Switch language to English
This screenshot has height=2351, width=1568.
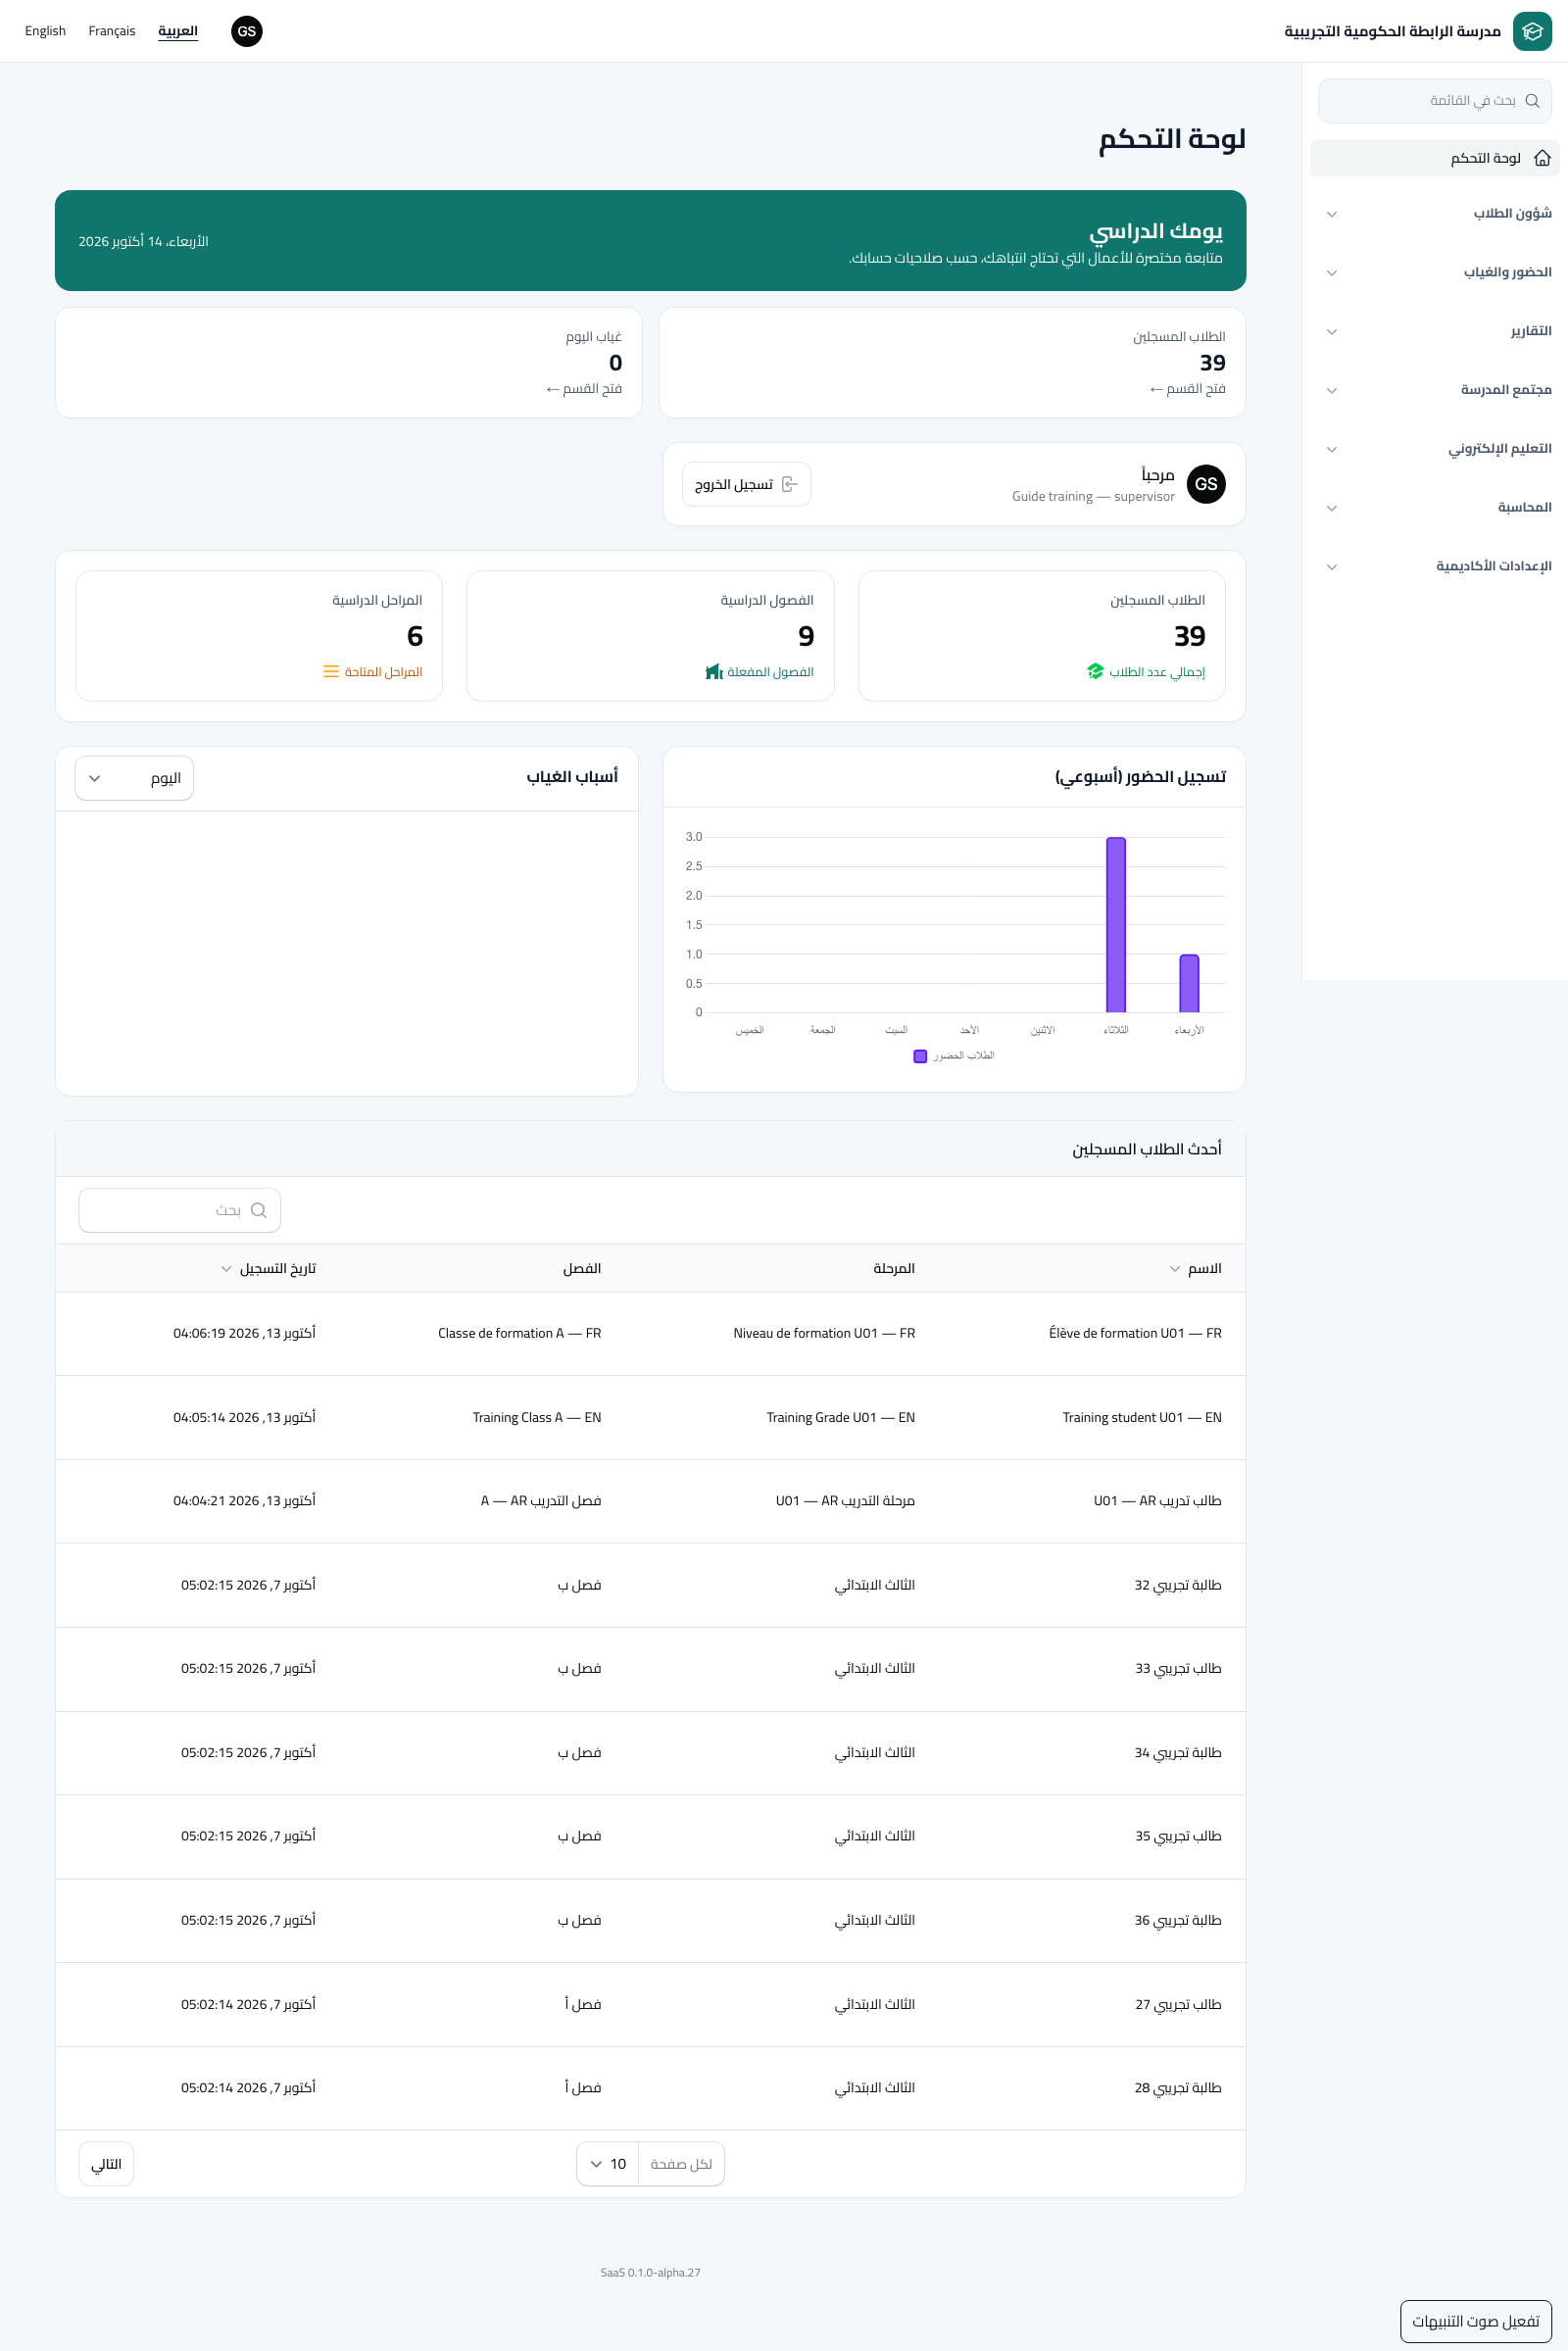click(45, 31)
